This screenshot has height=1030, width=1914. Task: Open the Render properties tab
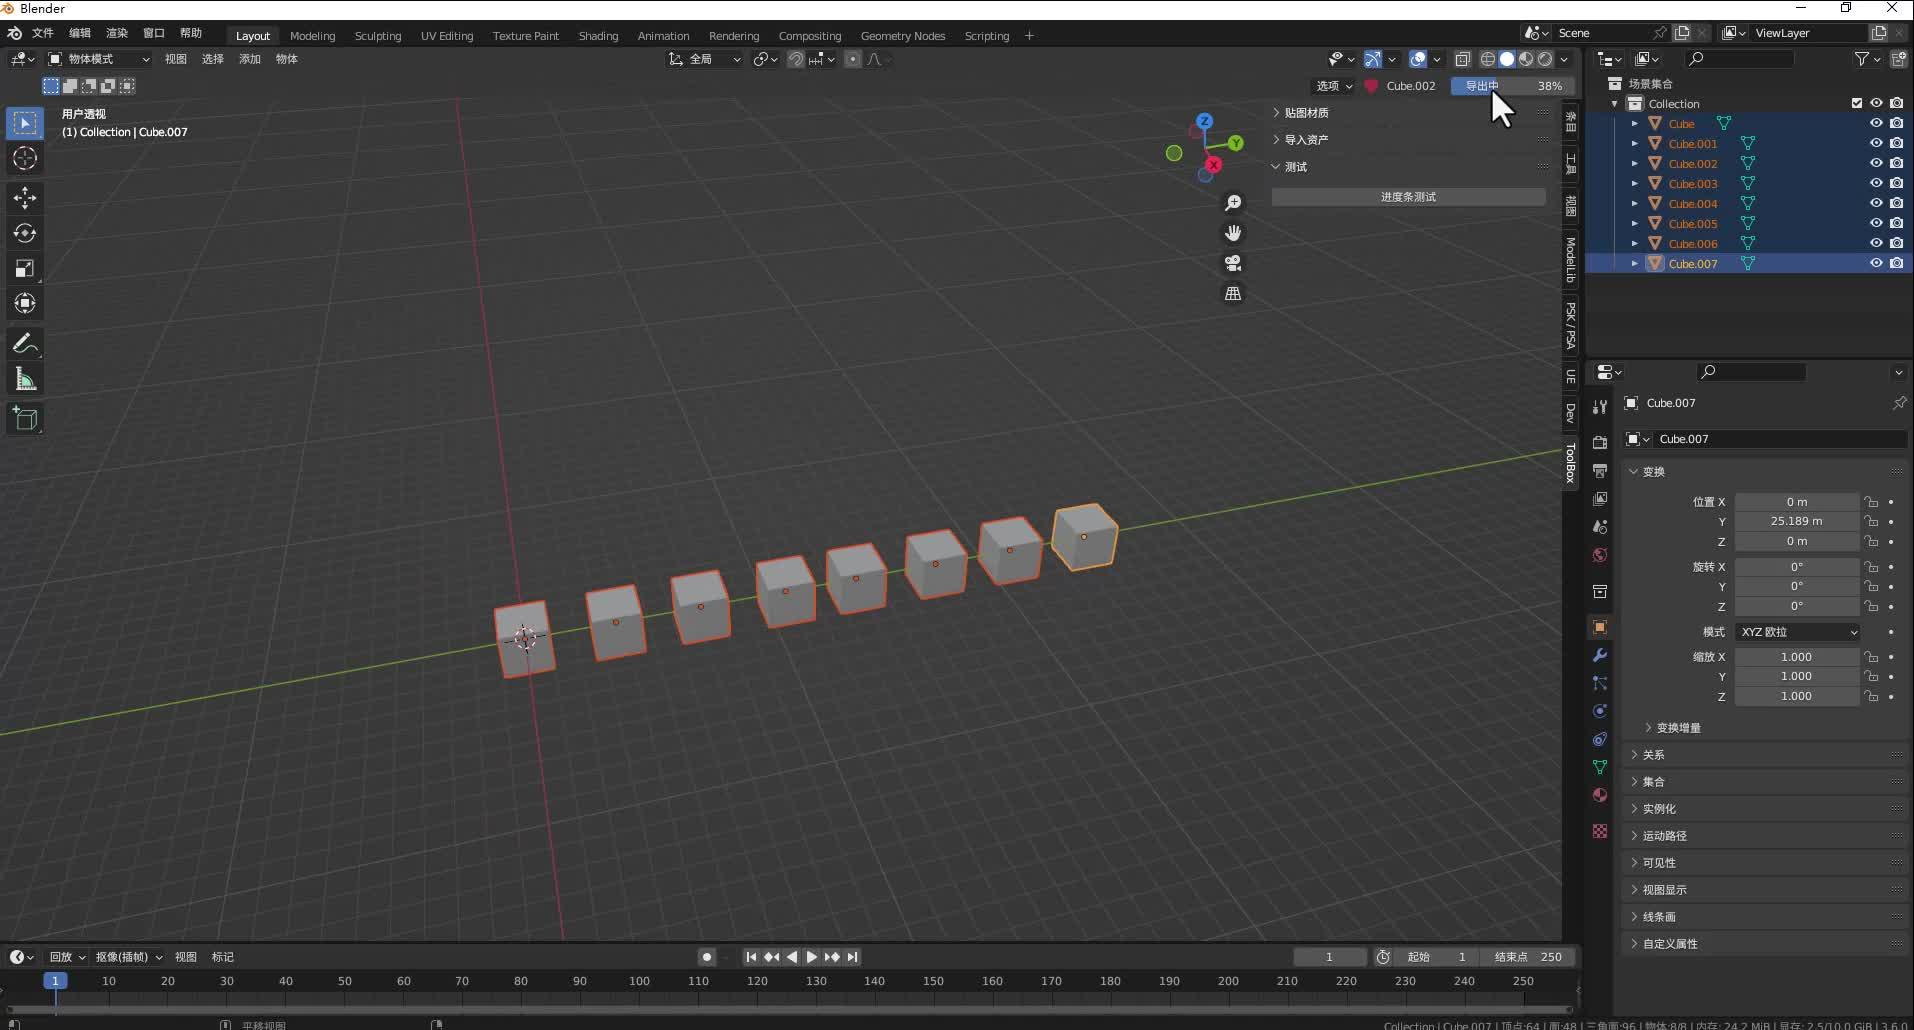(x=1599, y=442)
